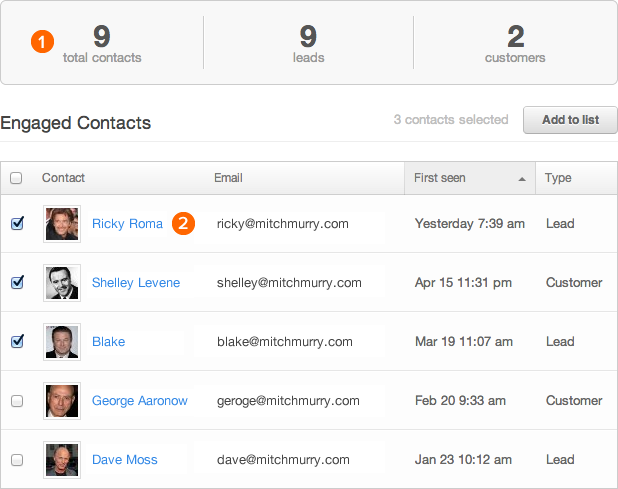Click the First seen sort arrow
This screenshot has width=618, height=489.
[x=522, y=179]
